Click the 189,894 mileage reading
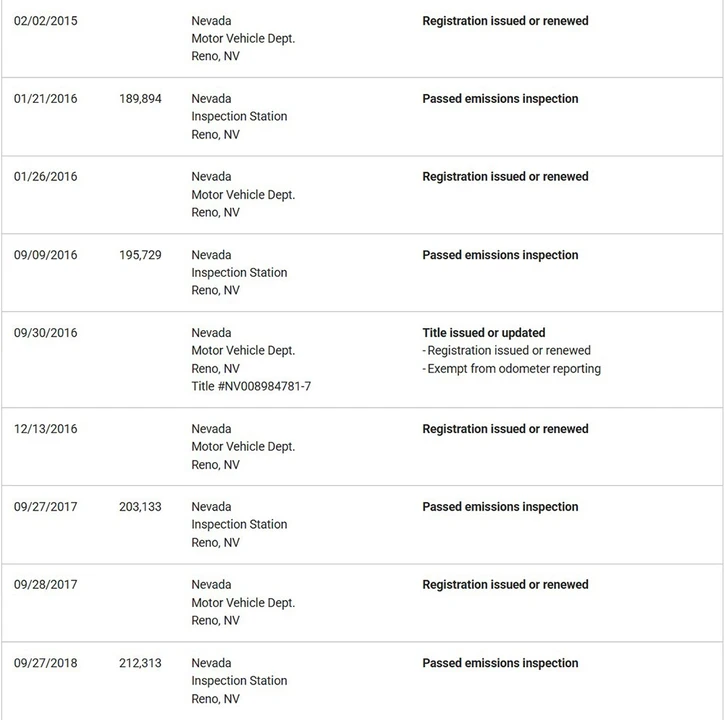 pyautogui.click(x=140, y=99)
